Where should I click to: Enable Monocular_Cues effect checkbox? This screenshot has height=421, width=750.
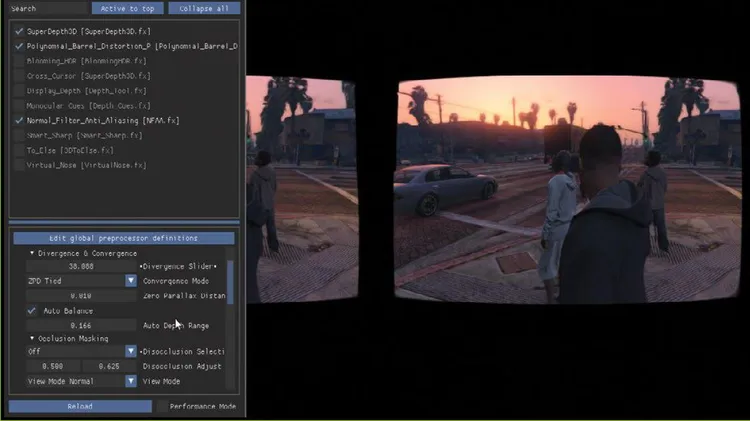pyautogui.click(x=19, y=105)
